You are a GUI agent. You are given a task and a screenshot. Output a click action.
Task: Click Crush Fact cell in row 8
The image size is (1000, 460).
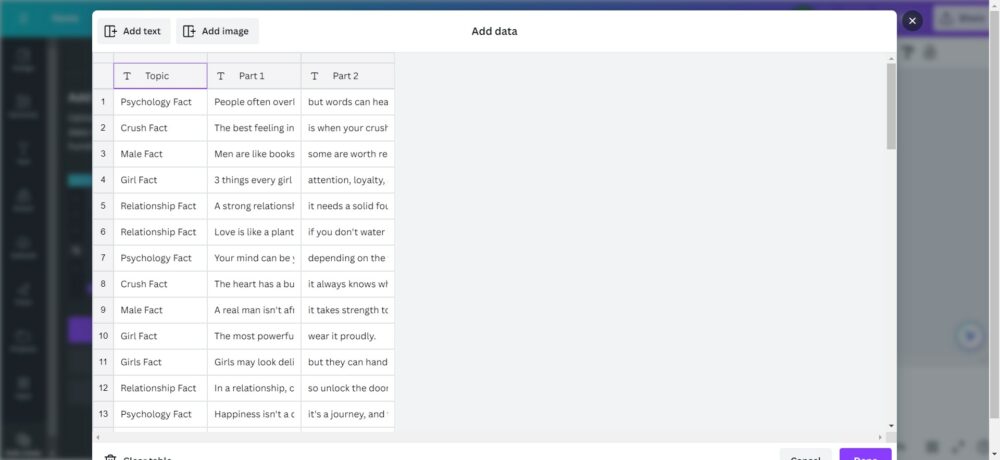(160, 284)
